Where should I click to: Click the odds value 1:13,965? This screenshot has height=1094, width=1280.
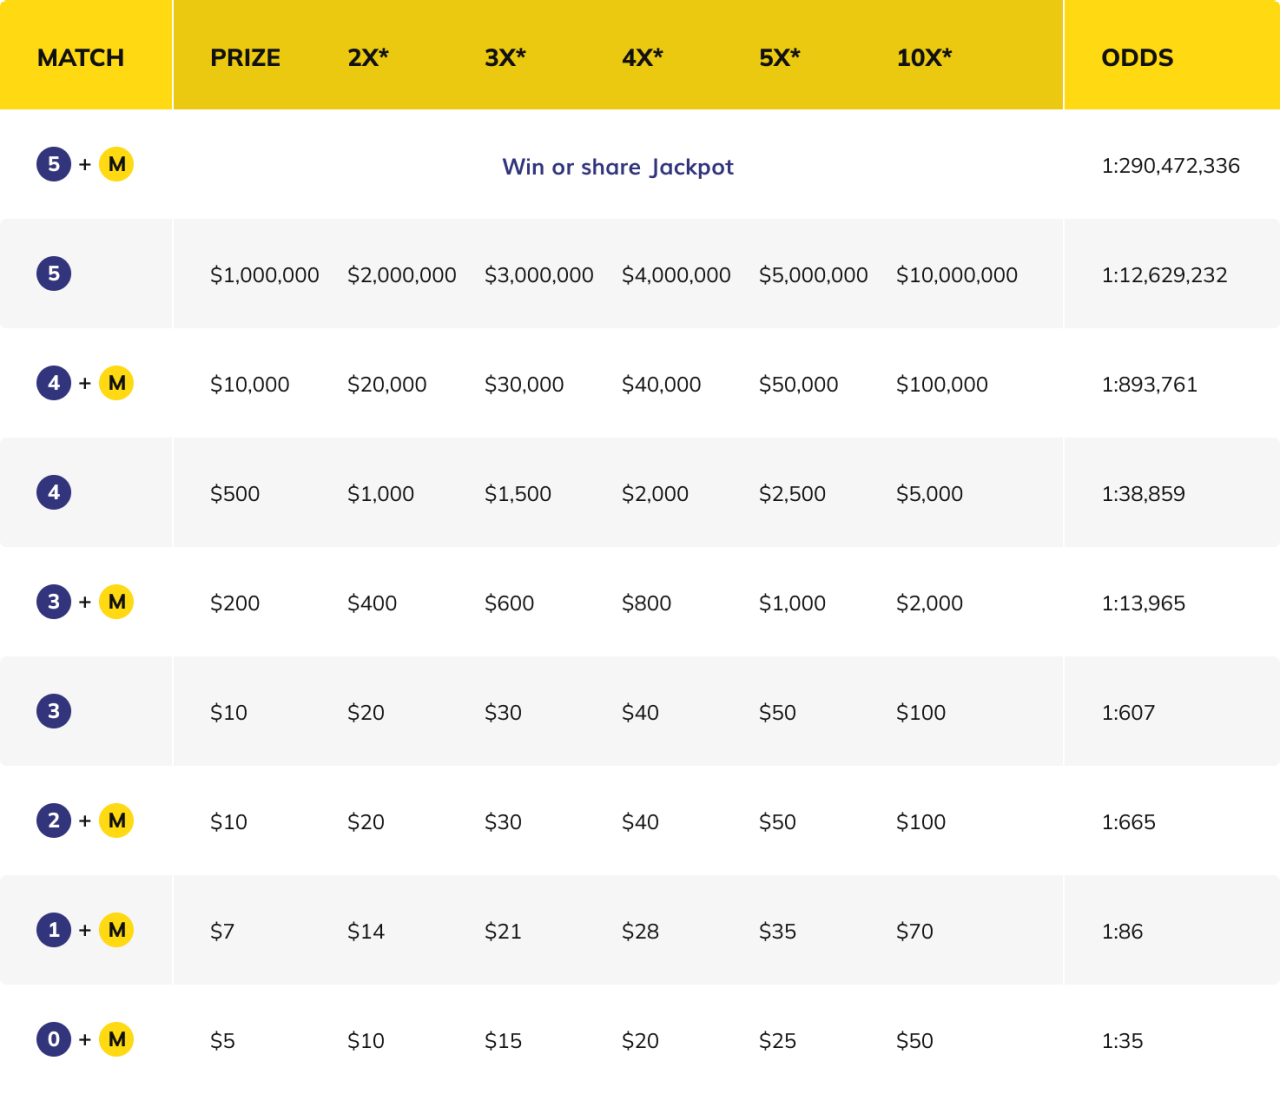tap(1144, 604)
